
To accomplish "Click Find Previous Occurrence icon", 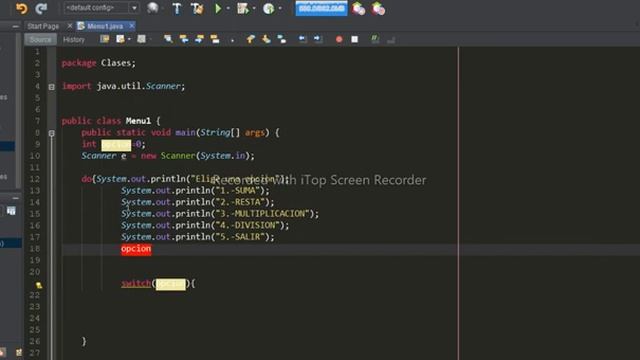I will tap(184, 39).
